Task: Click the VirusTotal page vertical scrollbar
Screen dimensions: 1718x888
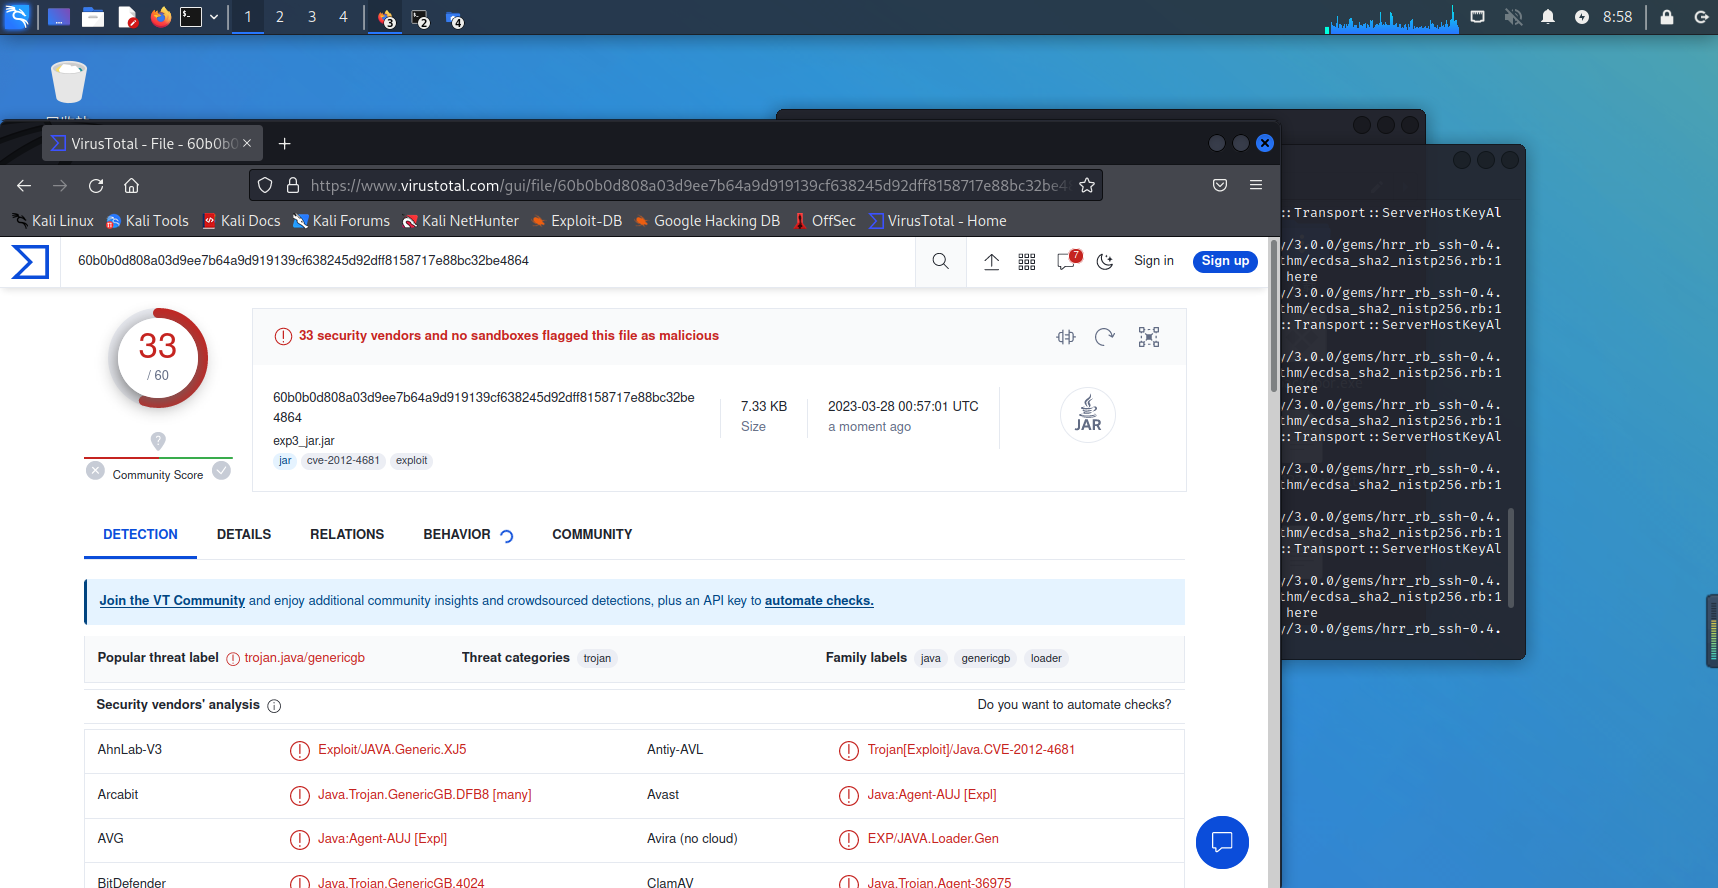Action: 1274,315
